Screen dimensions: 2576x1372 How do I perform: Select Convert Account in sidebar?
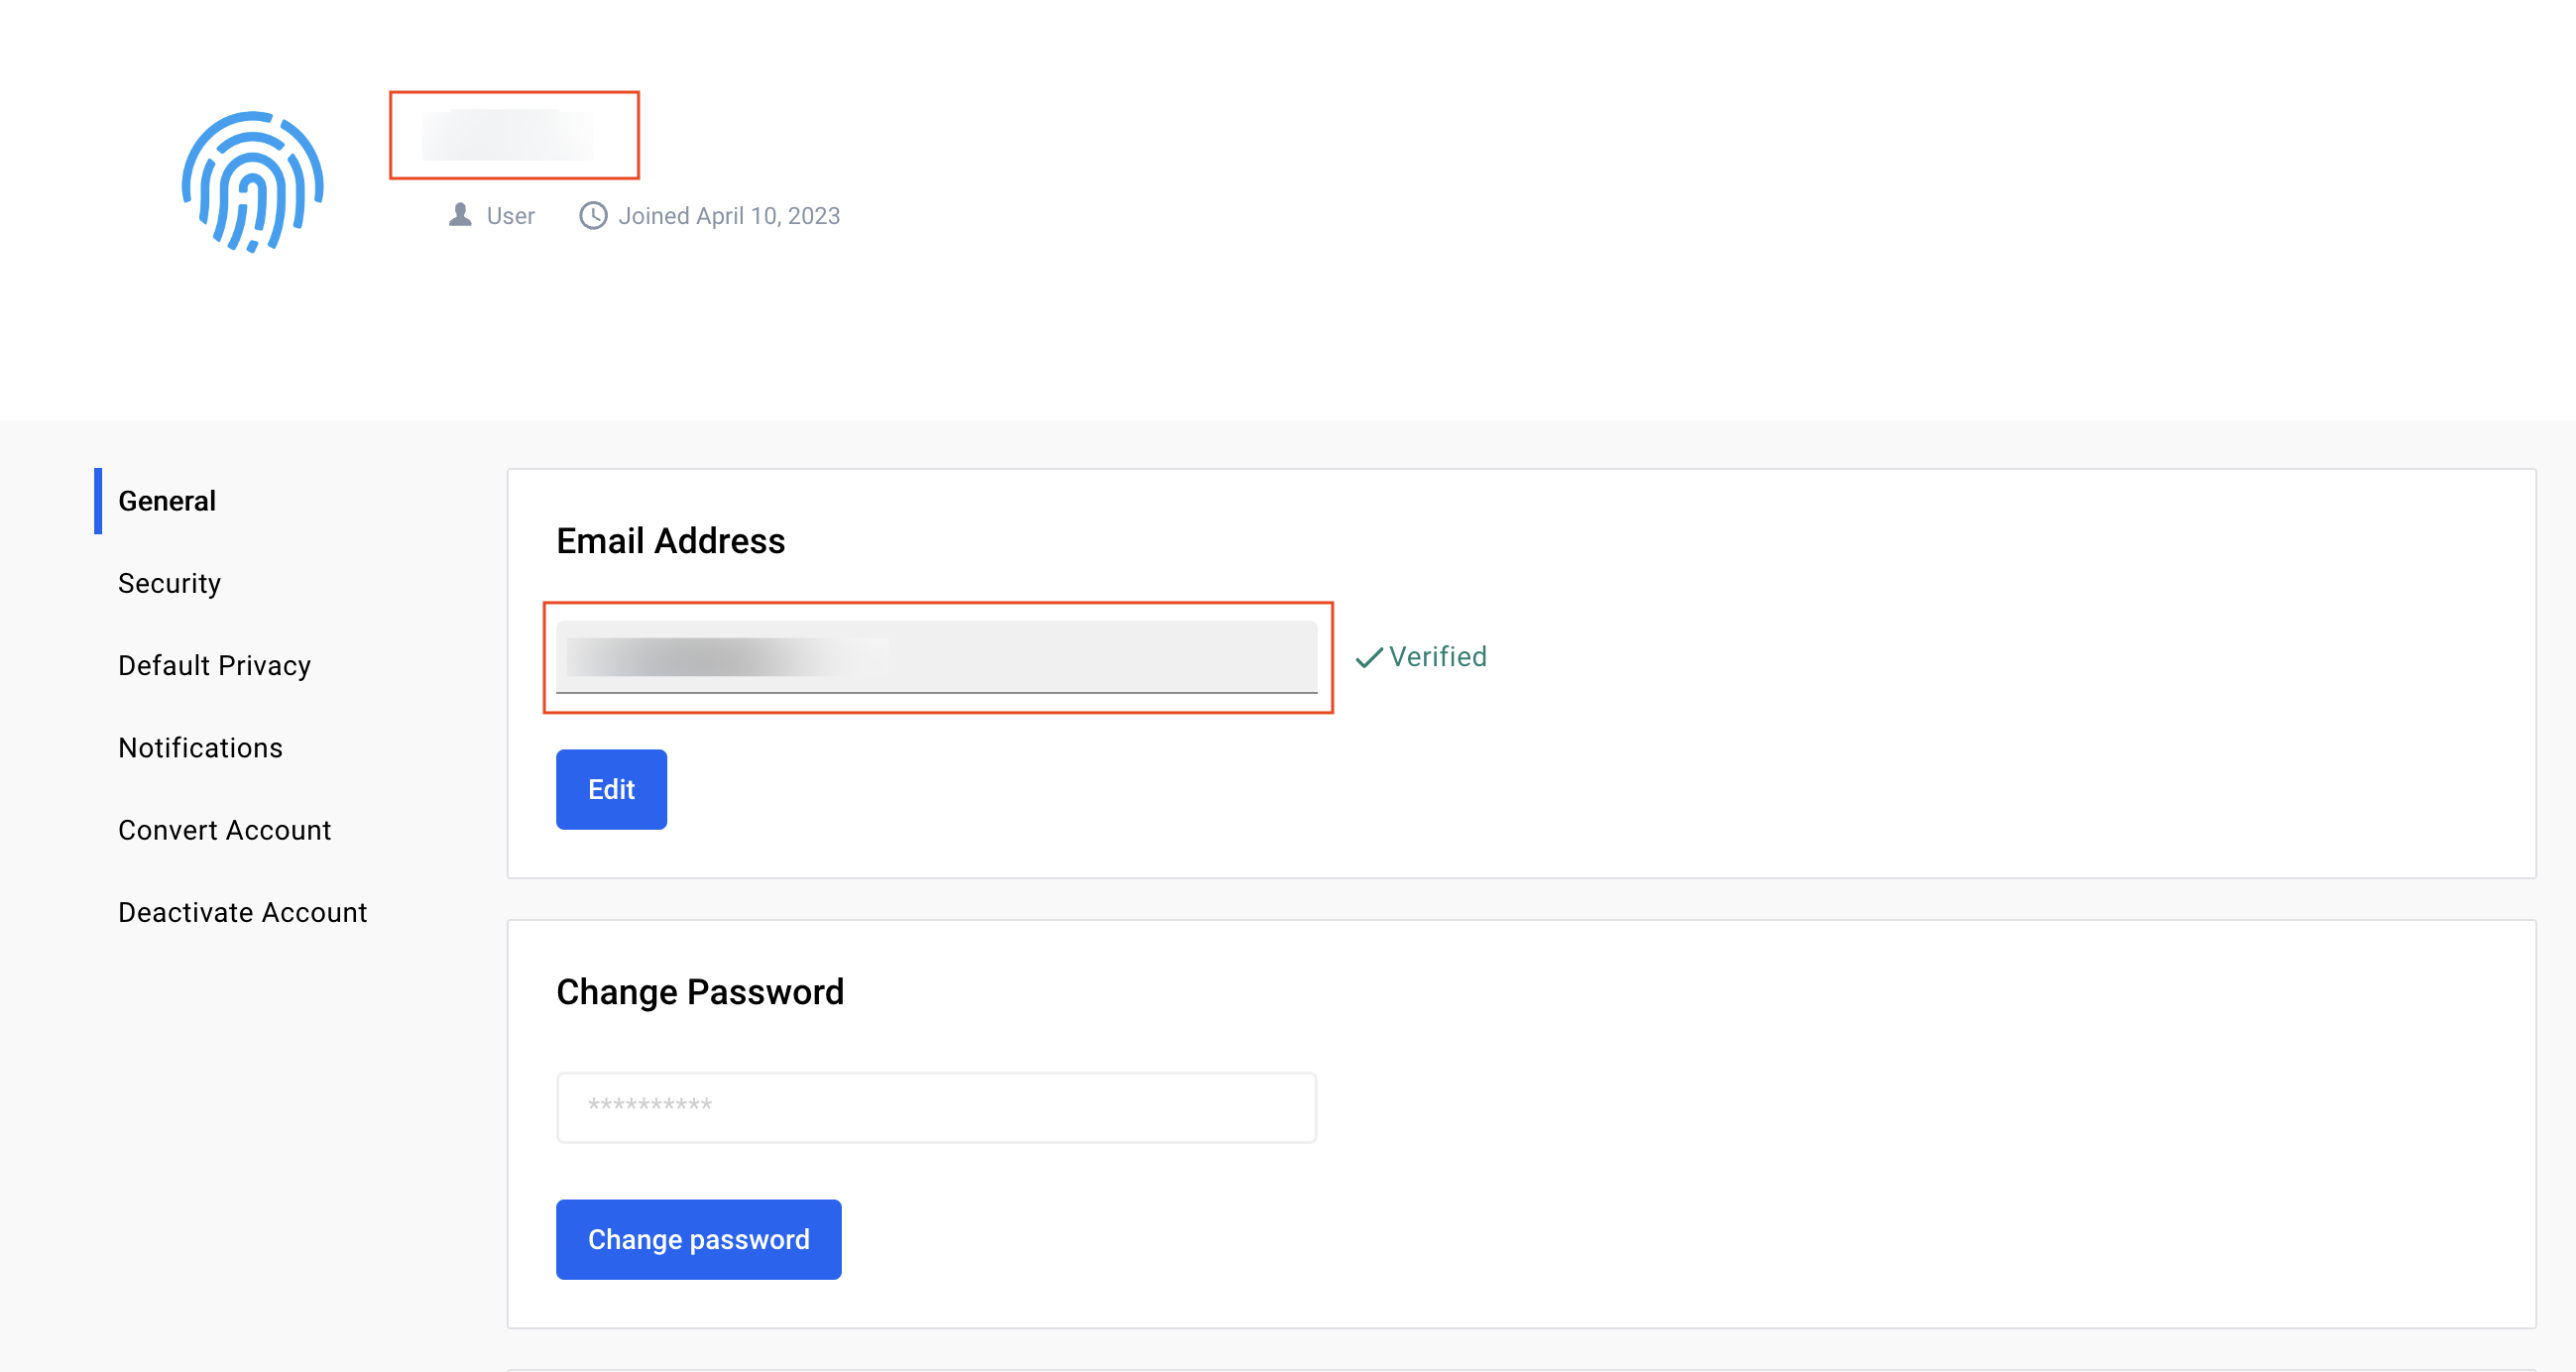click(224, 830)
